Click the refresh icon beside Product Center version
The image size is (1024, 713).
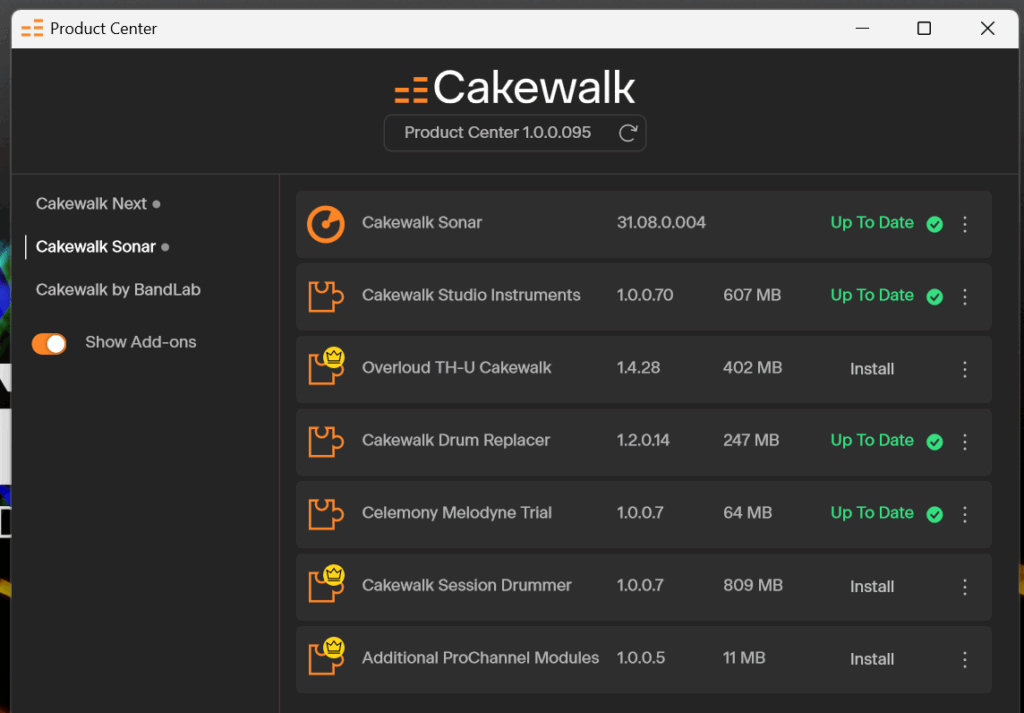click(628, 133)
